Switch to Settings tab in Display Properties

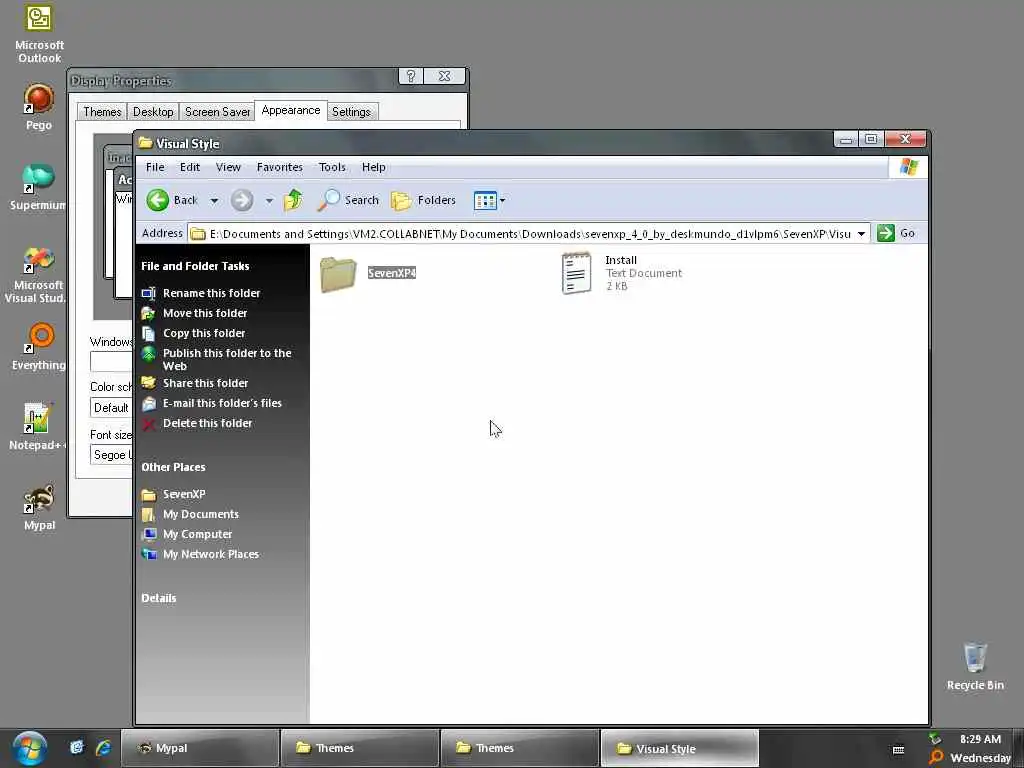click(x=351, y=112)
